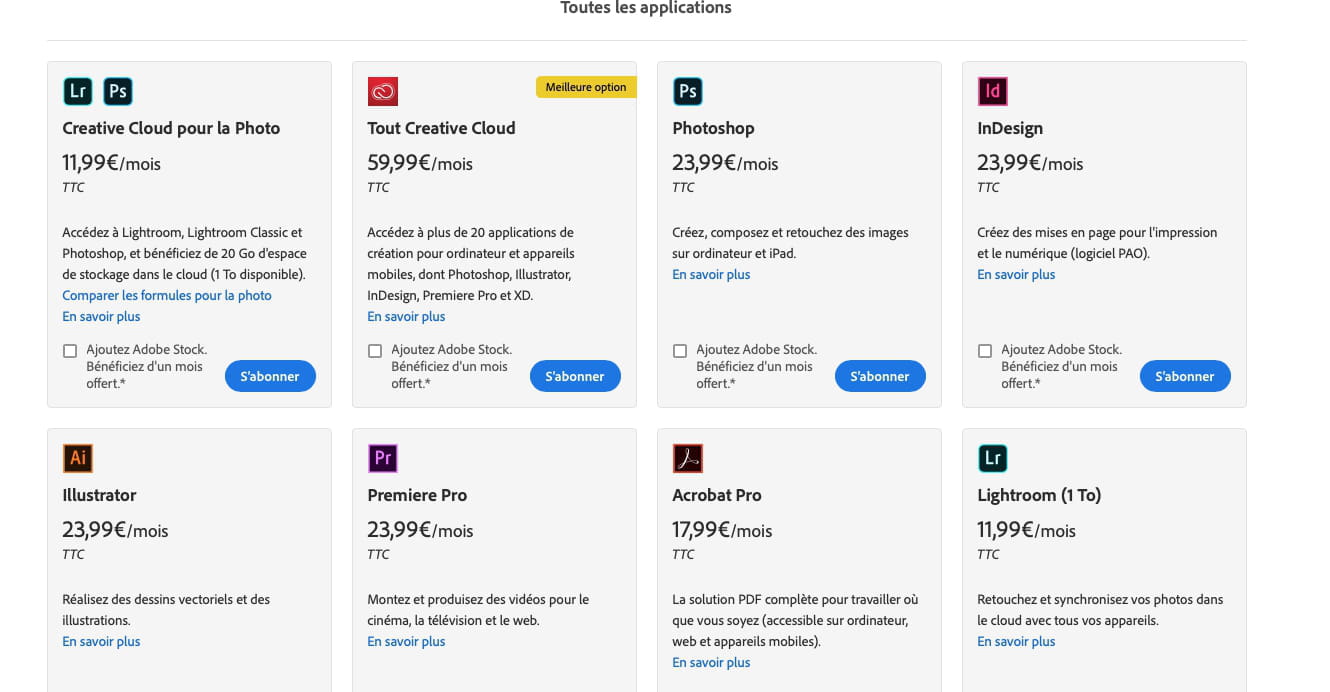Click the red Creative Cloud logo icon
The width and height of the screenshot is (1330, 692).
point(383,92)
